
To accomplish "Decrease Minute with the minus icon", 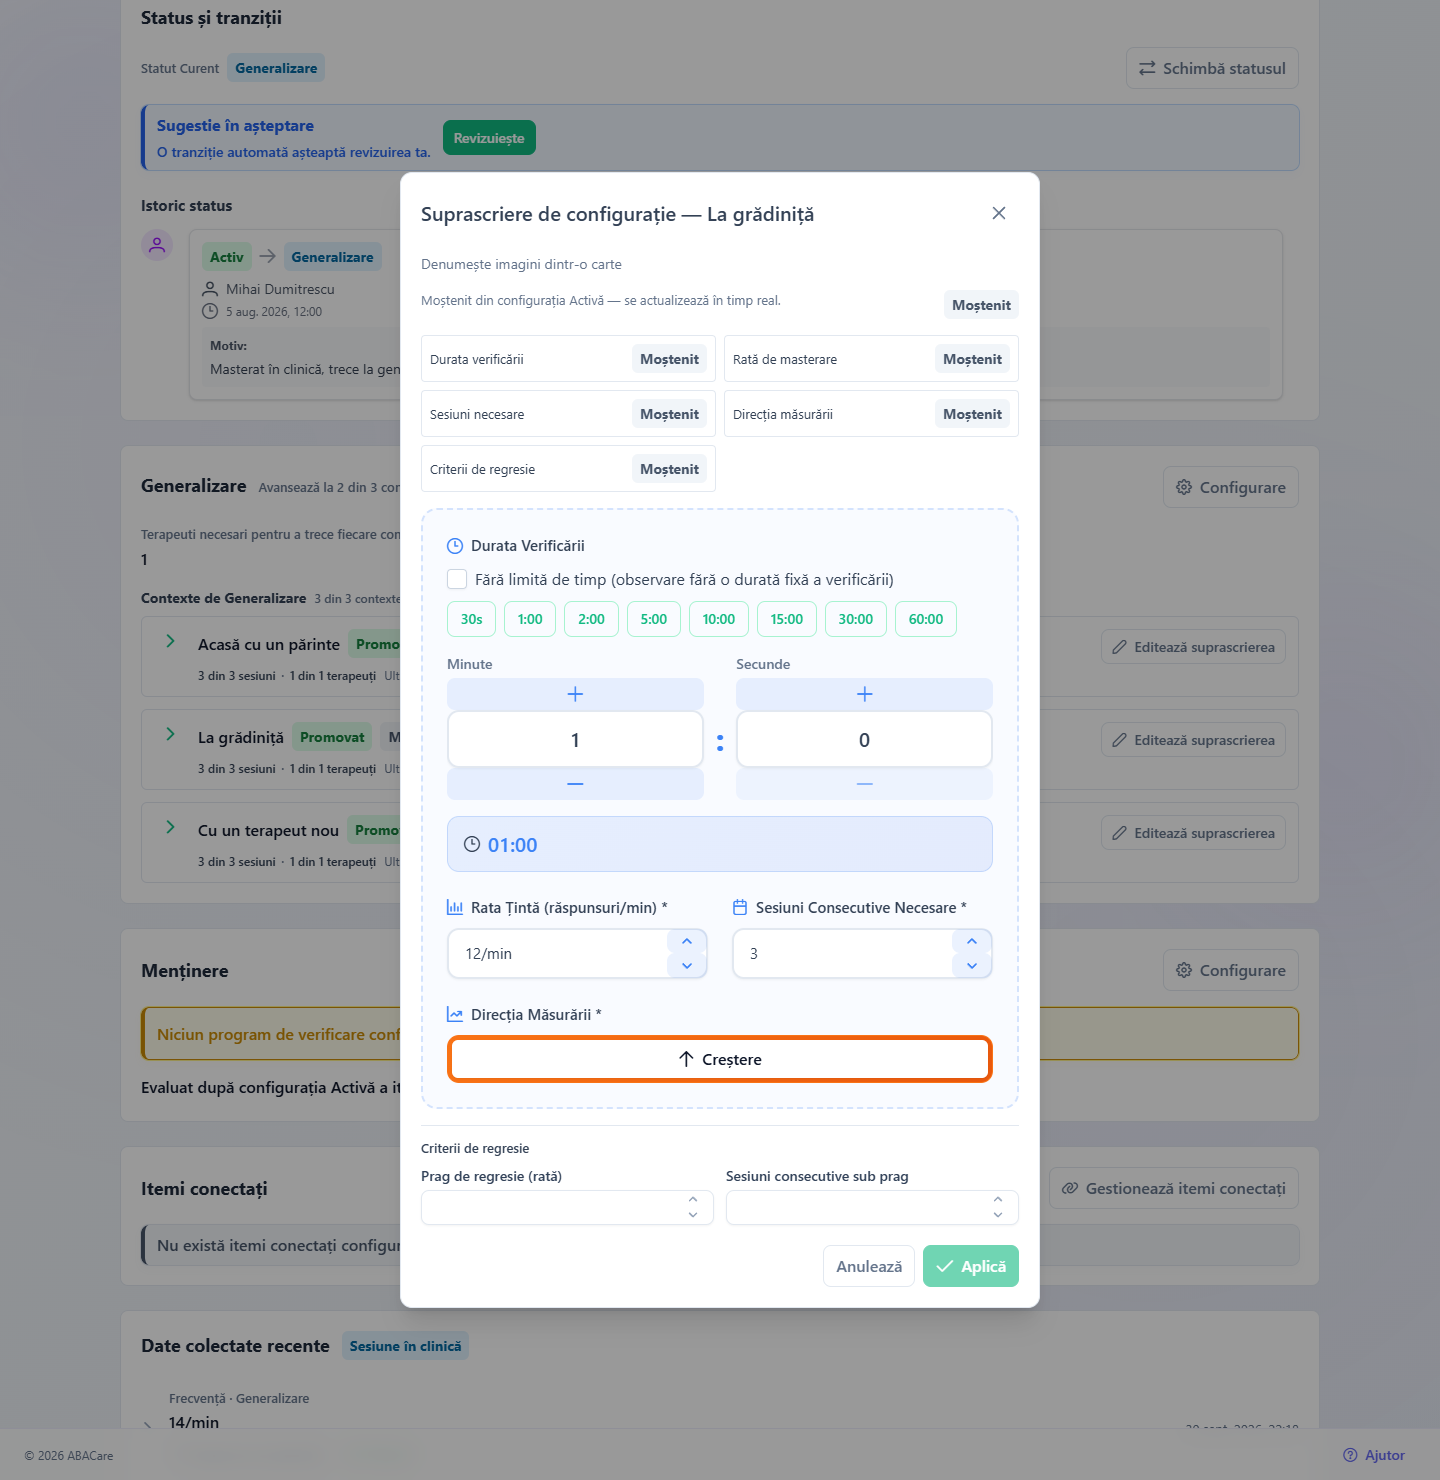I will [575, 784].
